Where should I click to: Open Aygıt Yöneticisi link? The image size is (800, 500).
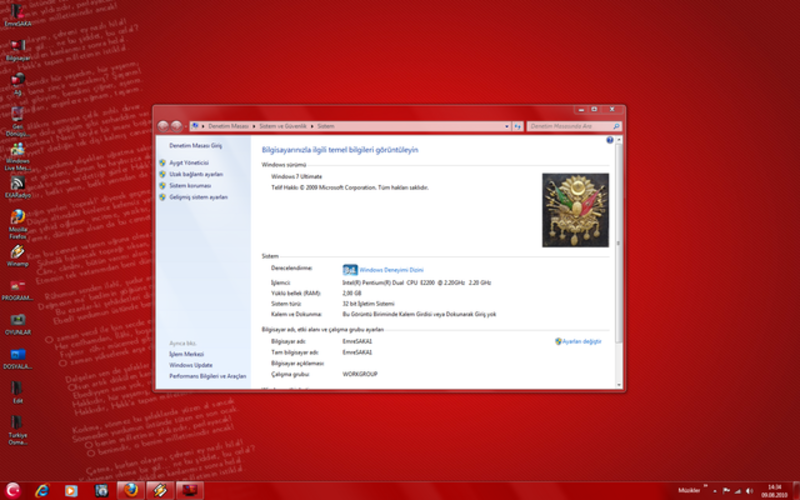[x=189, y=163]
